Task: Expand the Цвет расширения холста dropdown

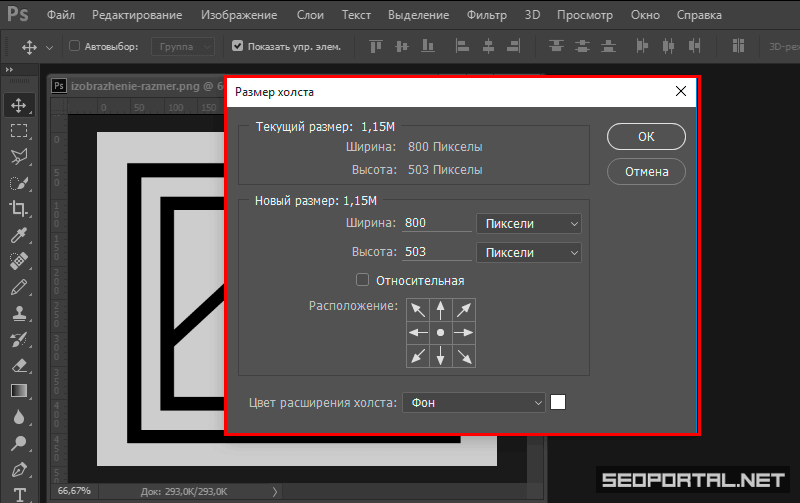Action: click(474, 403)
